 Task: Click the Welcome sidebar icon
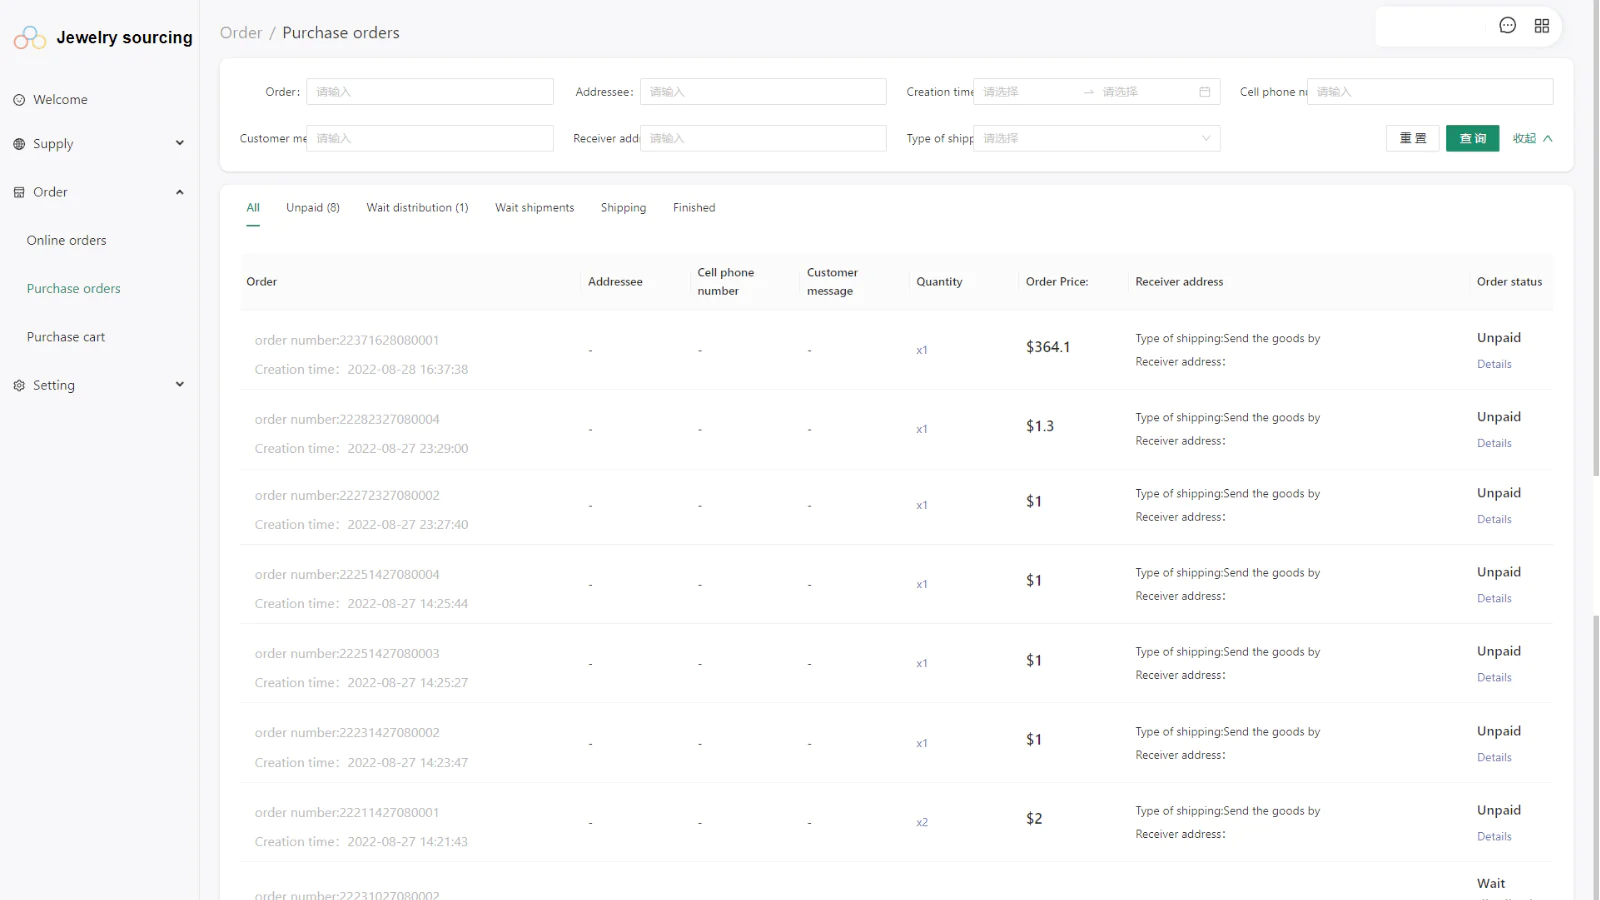(19, 100)
